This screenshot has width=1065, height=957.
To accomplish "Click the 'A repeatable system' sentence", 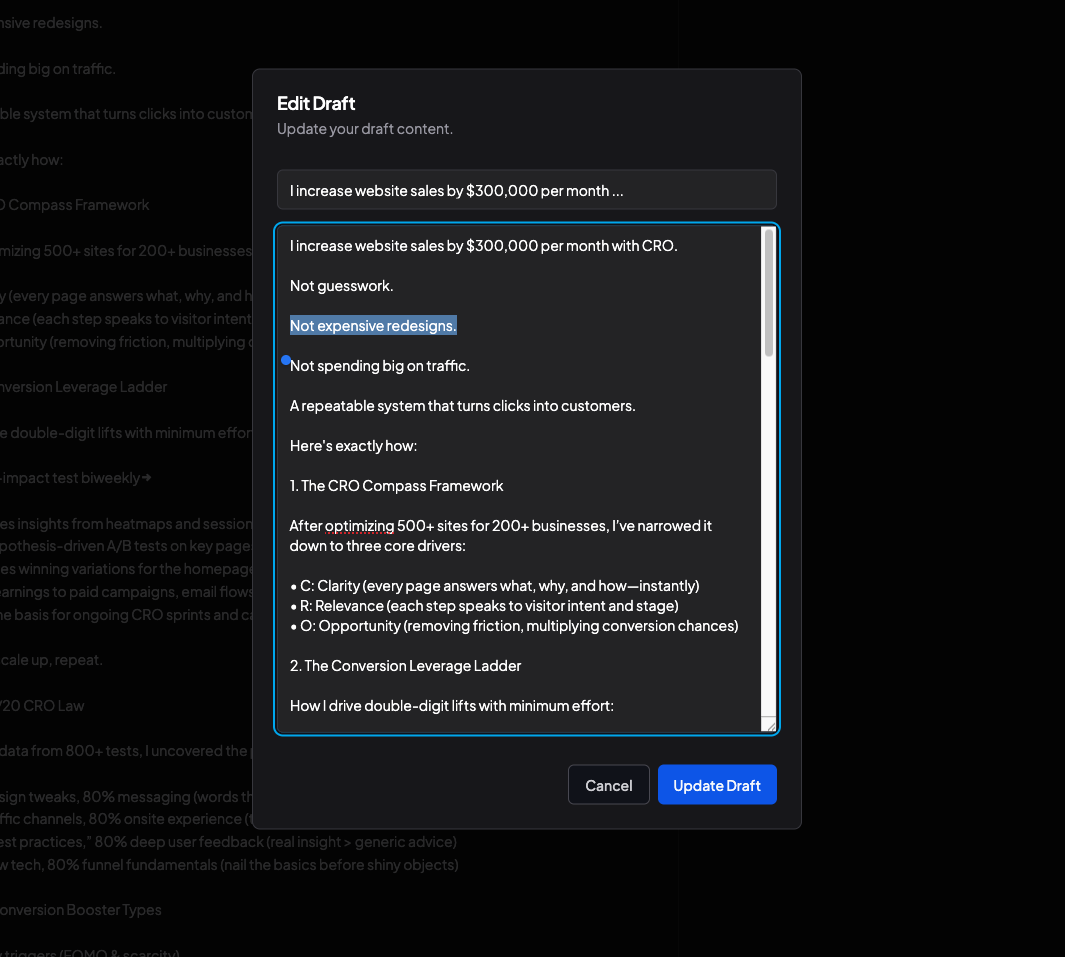I will tap(463, 406).
